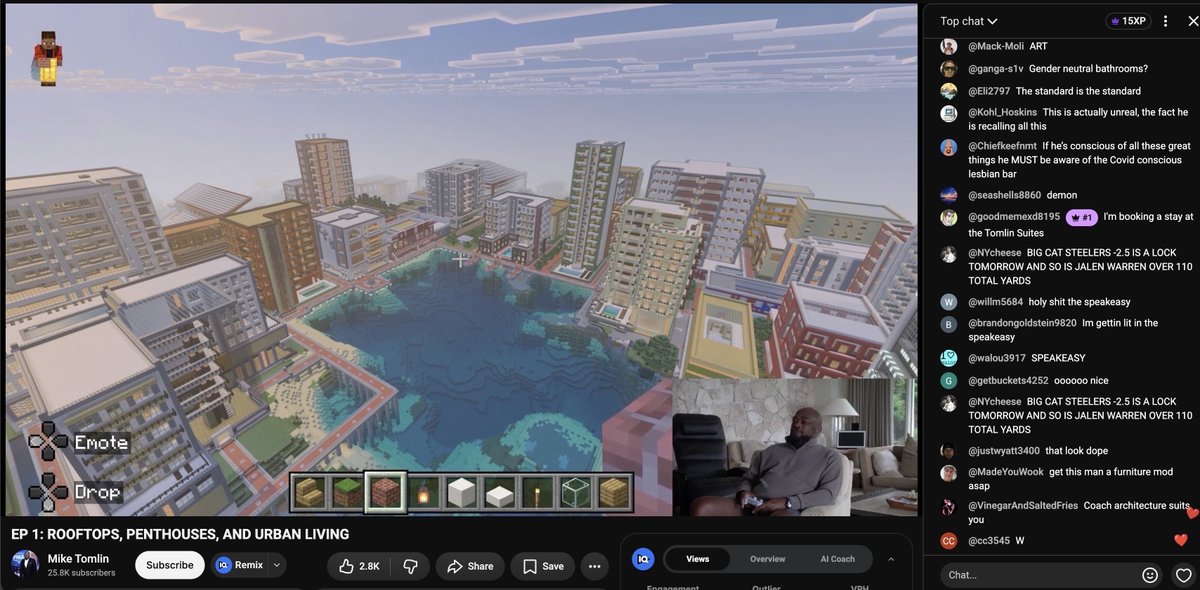The height and width of the screenshot is (590, 1200).
Task: Subscribe to Mike Tomlin's channel
Action: click(170, 565)
